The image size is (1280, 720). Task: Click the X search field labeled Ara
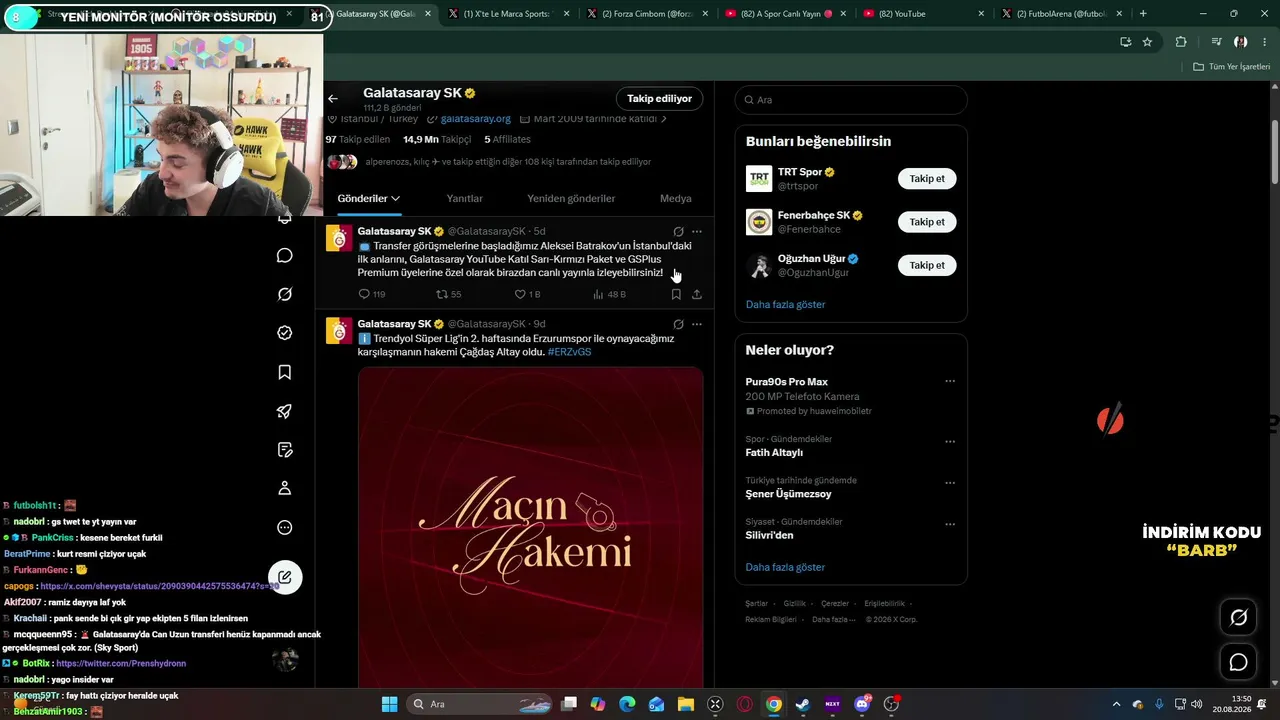point(851,100)
